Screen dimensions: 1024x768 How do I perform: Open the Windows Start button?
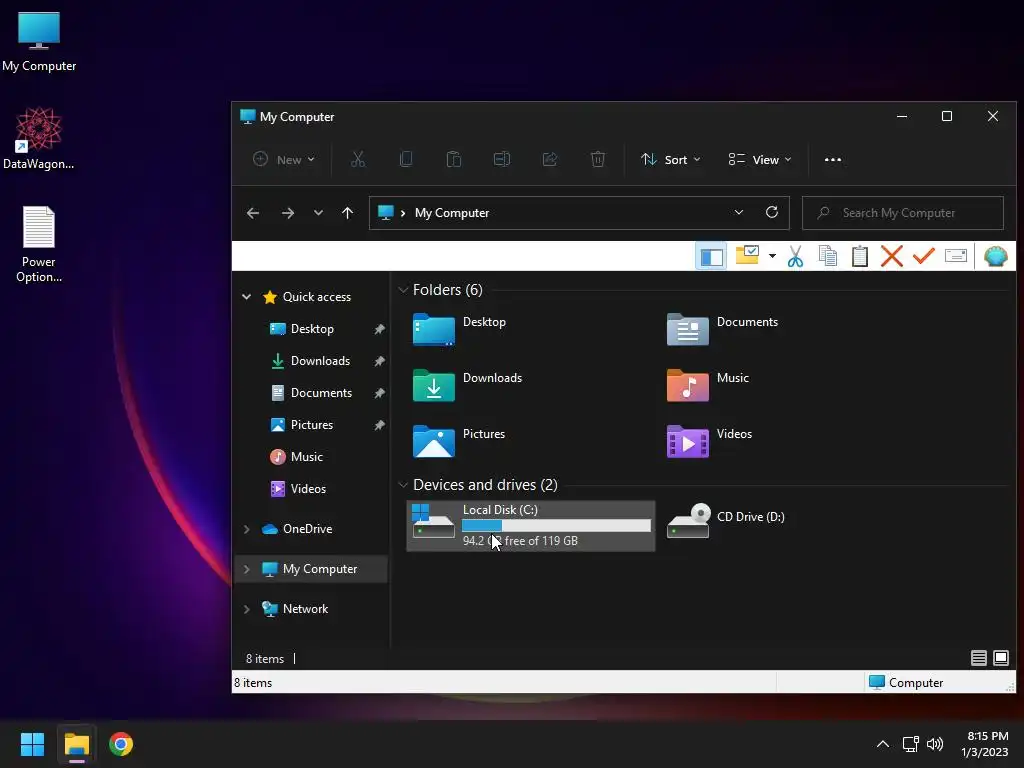(32, 744)
